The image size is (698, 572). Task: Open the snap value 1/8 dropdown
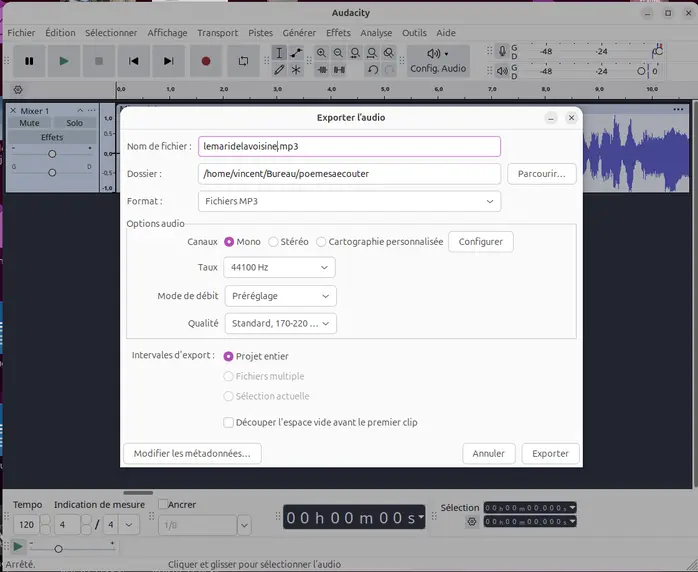(244, 525)
